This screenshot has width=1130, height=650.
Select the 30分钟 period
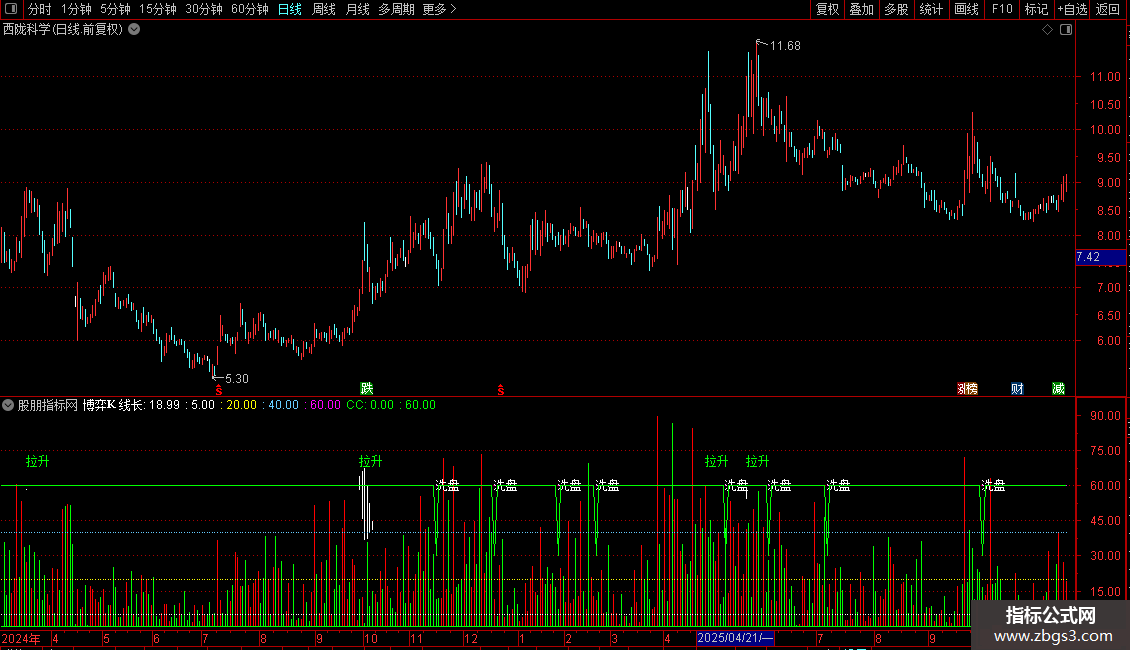[204, 9]
